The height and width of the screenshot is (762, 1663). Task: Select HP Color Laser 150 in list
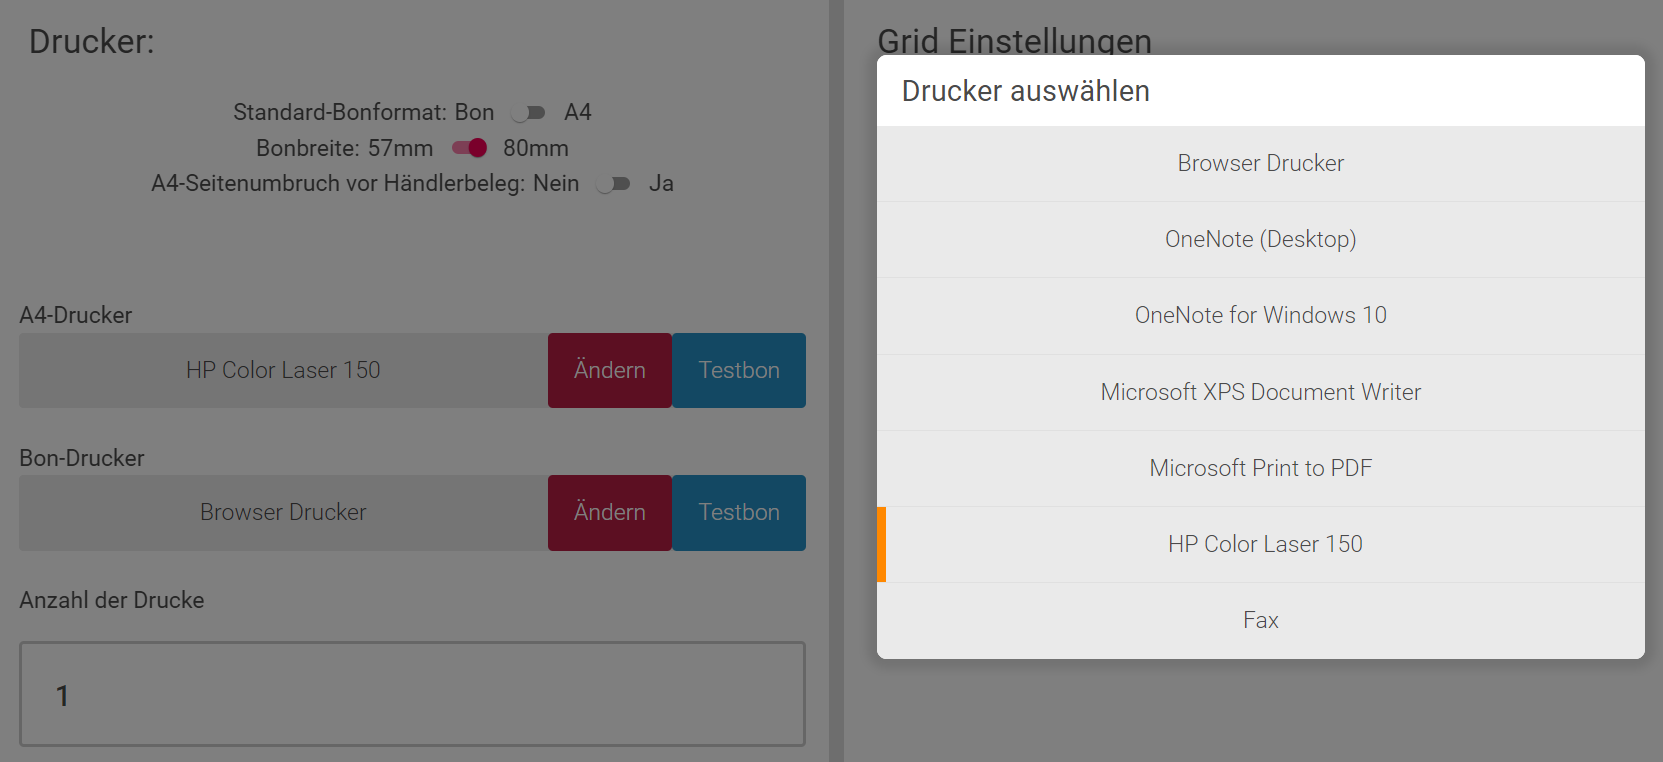click(x=1264, y=544)
